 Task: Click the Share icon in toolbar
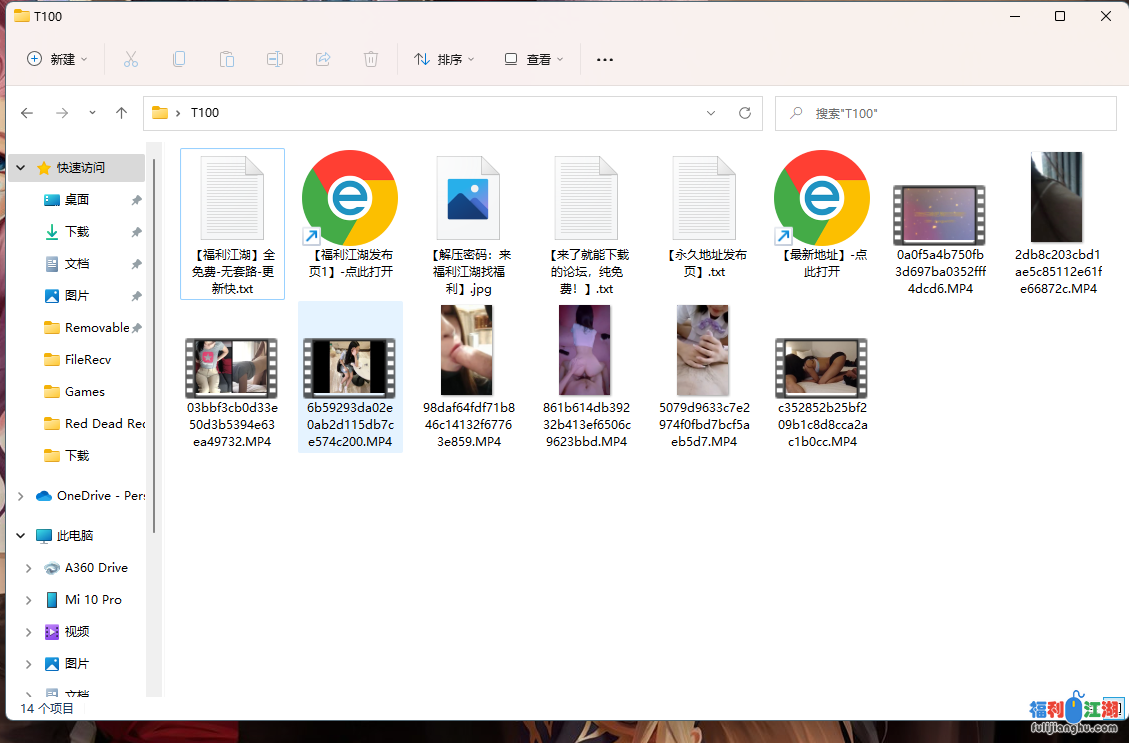[x=323, y=59]
